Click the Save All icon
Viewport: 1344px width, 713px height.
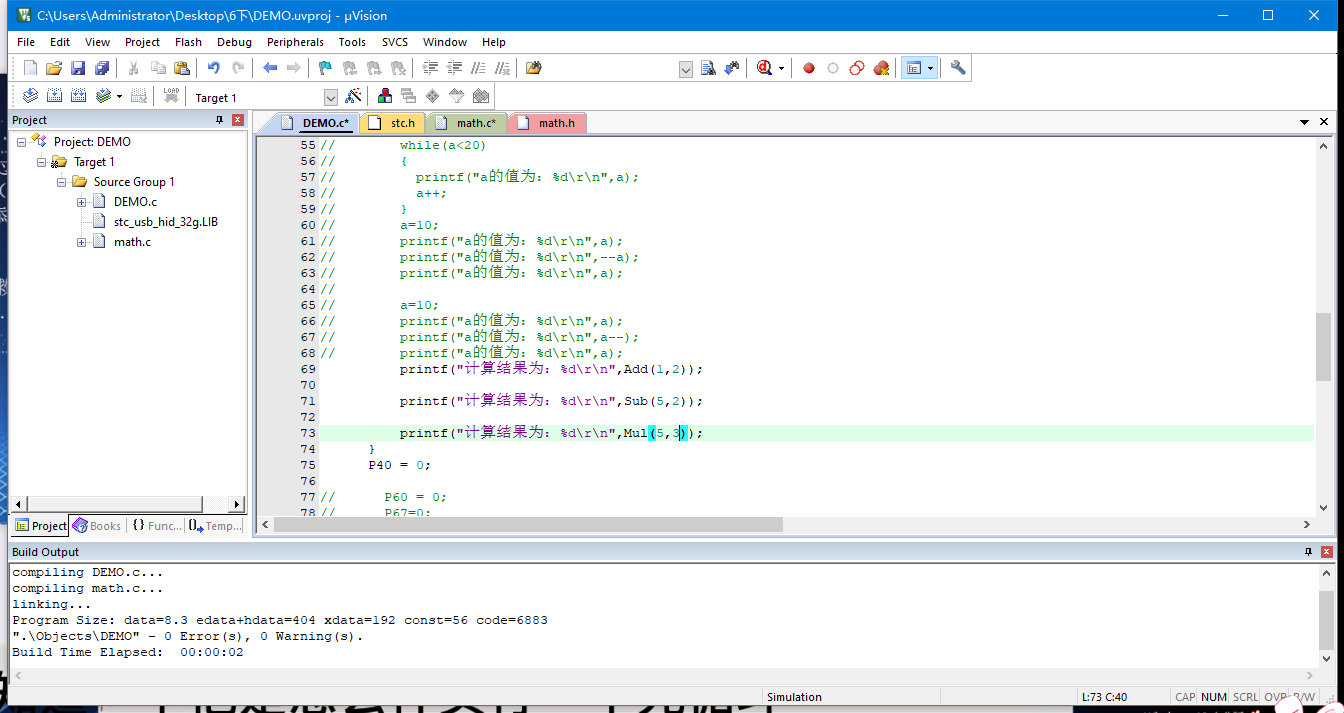coord(102,68)
